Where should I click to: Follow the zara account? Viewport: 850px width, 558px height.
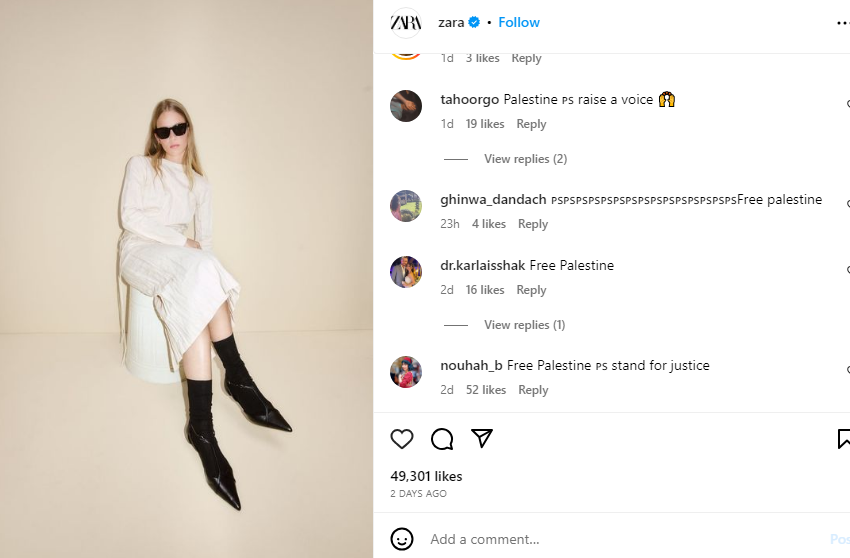click(x=519, y=22)
